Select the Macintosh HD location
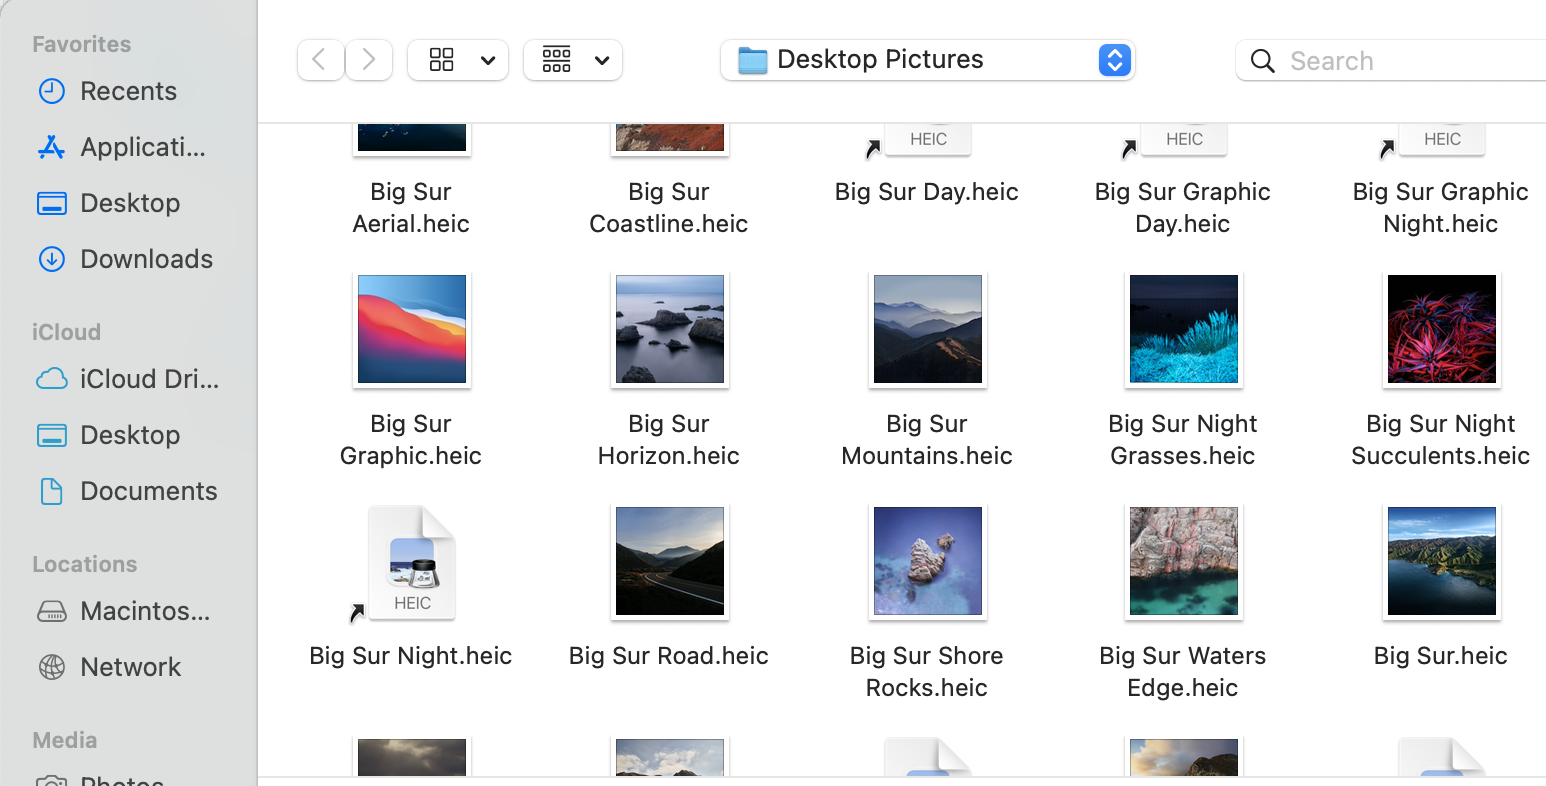The image size is (1546, 786). pos(144,611)
